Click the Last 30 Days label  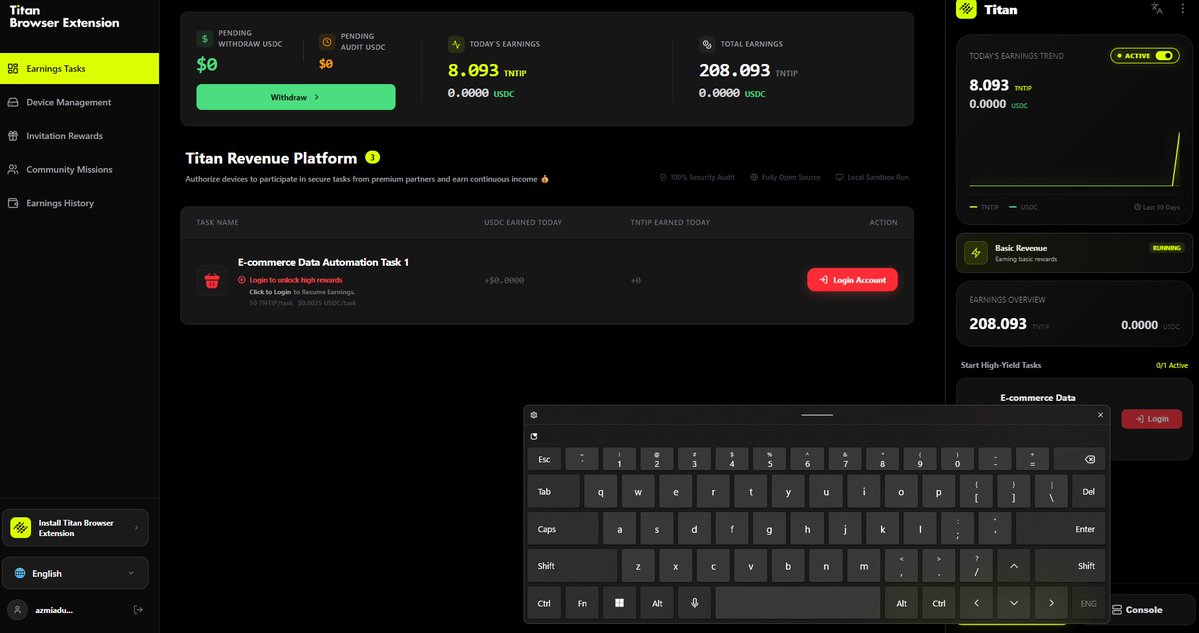click(1157, 207)
